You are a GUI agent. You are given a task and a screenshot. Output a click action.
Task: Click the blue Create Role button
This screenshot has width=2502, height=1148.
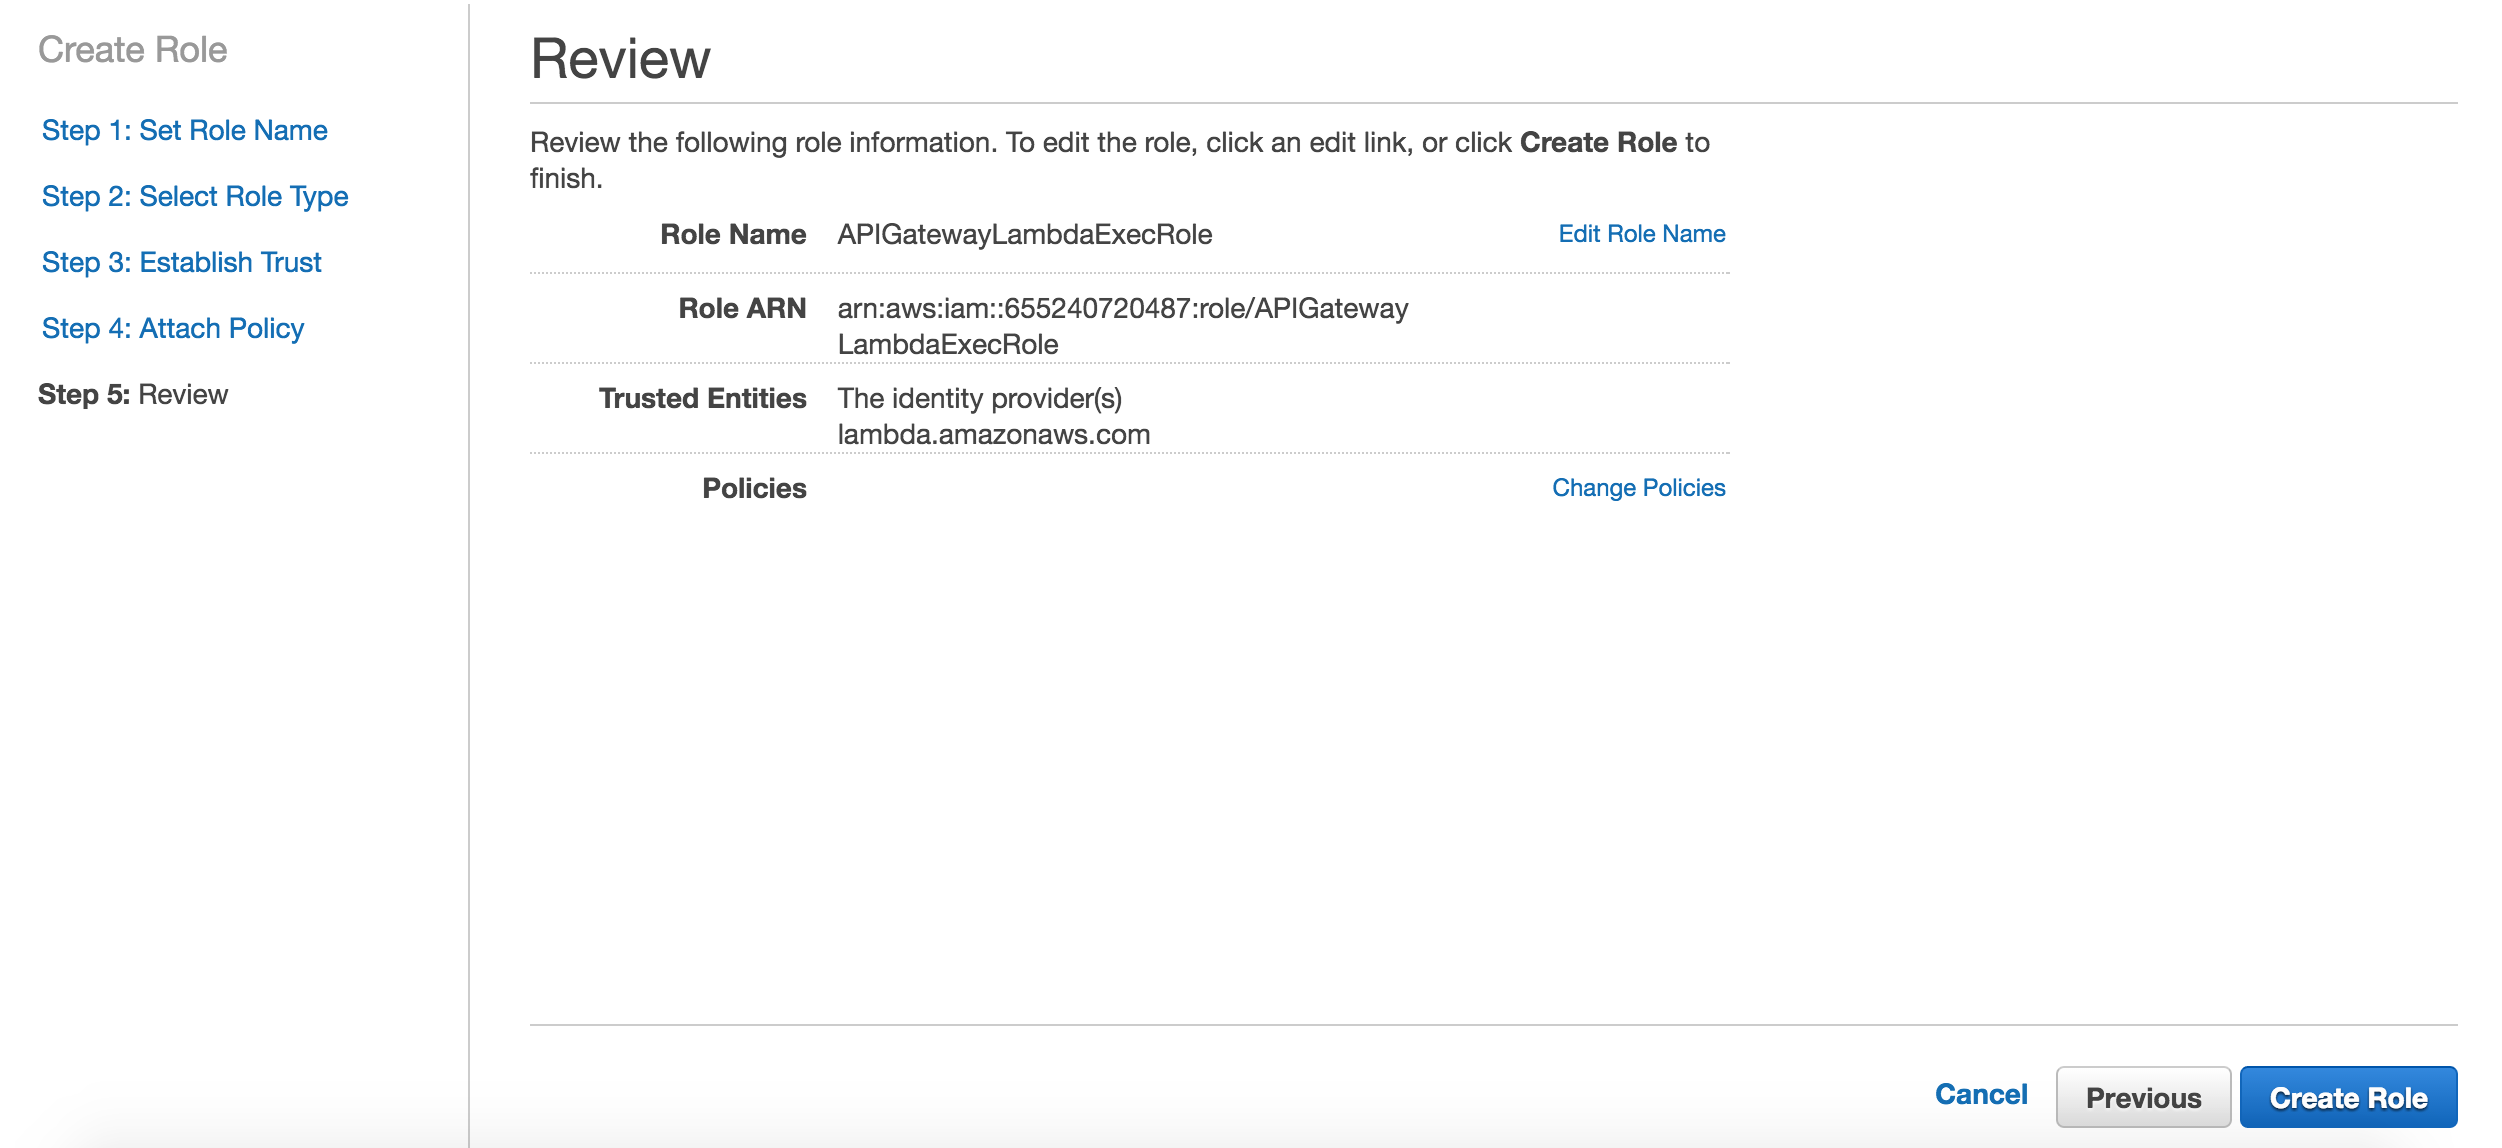tap(2347, 1098)
